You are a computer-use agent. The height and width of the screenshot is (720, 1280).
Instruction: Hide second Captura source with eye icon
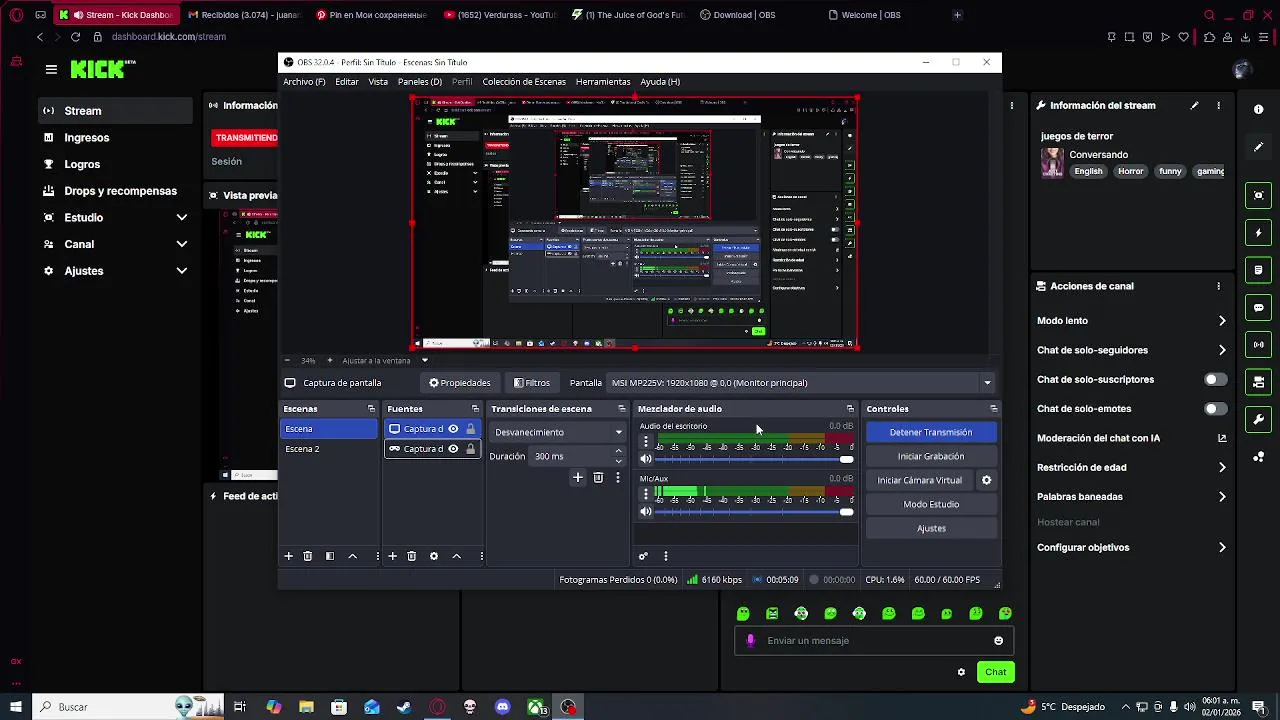453,449
